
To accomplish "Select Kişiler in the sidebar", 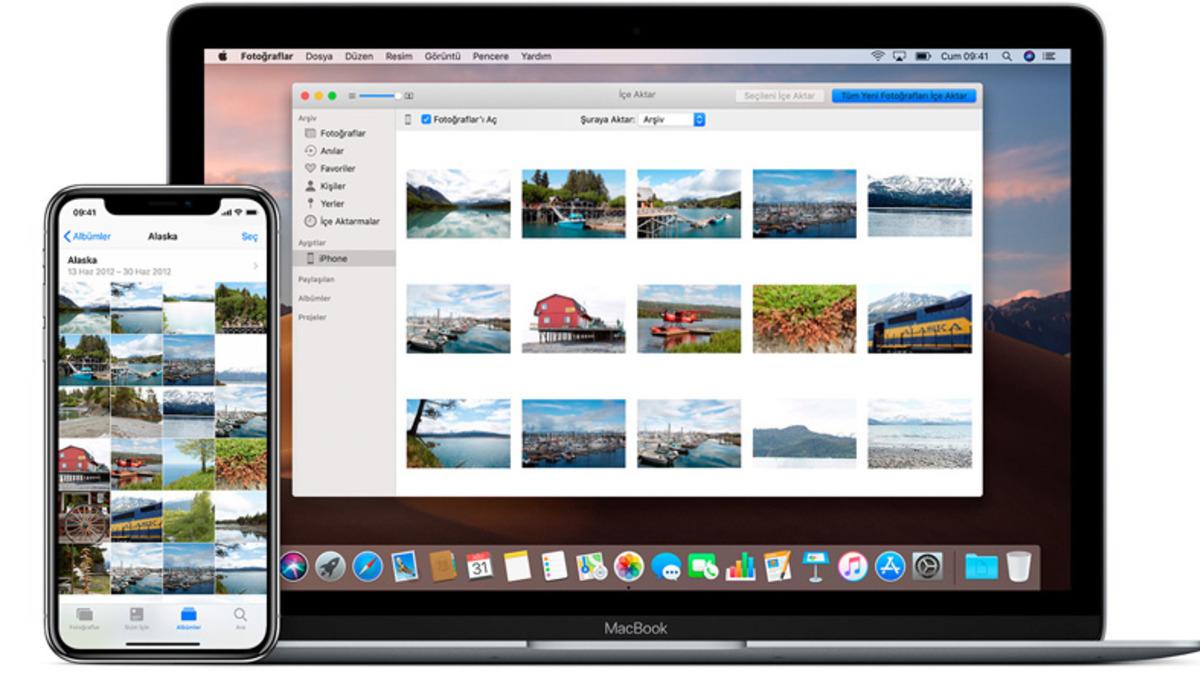I will pyautogui.click(x=335, y=185).
